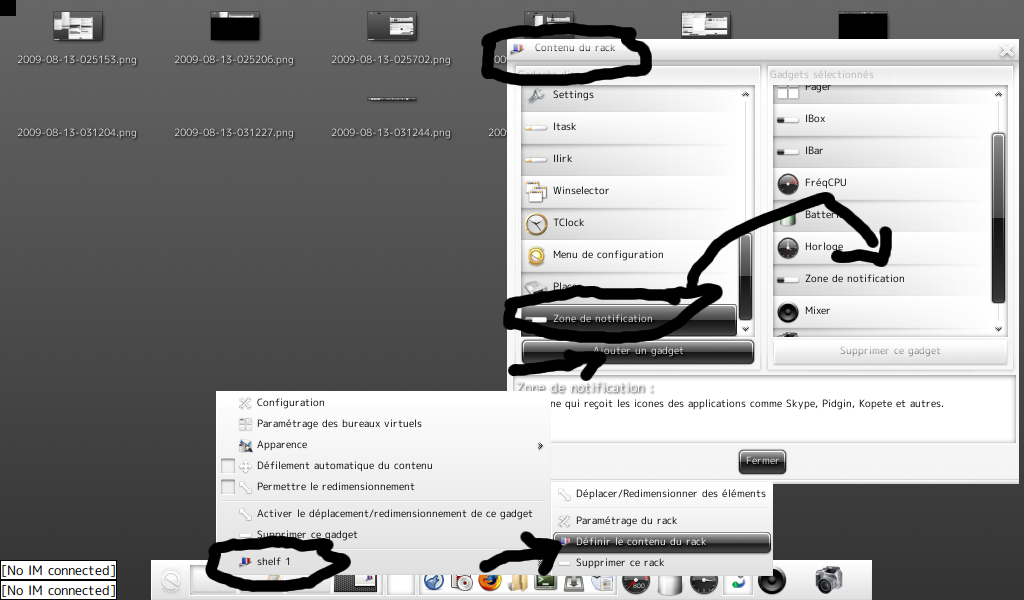Select the Winselector gadget icon
Screen dimensions: 1024x600
pyautogui.click(x=537, y=191)
